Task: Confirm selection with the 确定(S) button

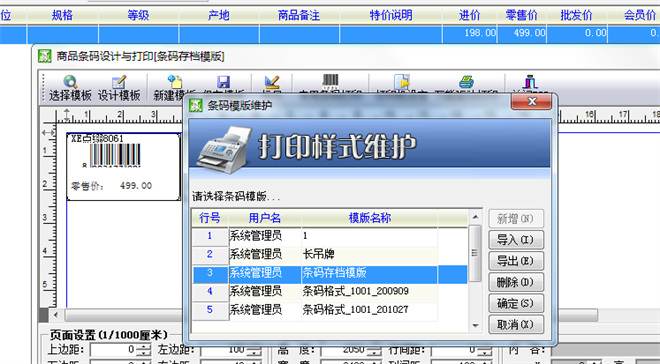Action: 516,303
